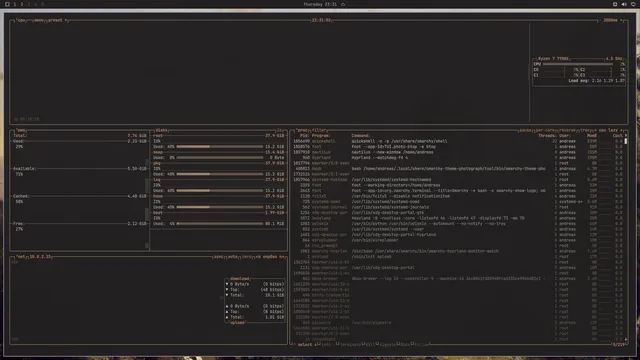
Task: Select the Hyprland --watchdog-fd process row
Action: 457,158
